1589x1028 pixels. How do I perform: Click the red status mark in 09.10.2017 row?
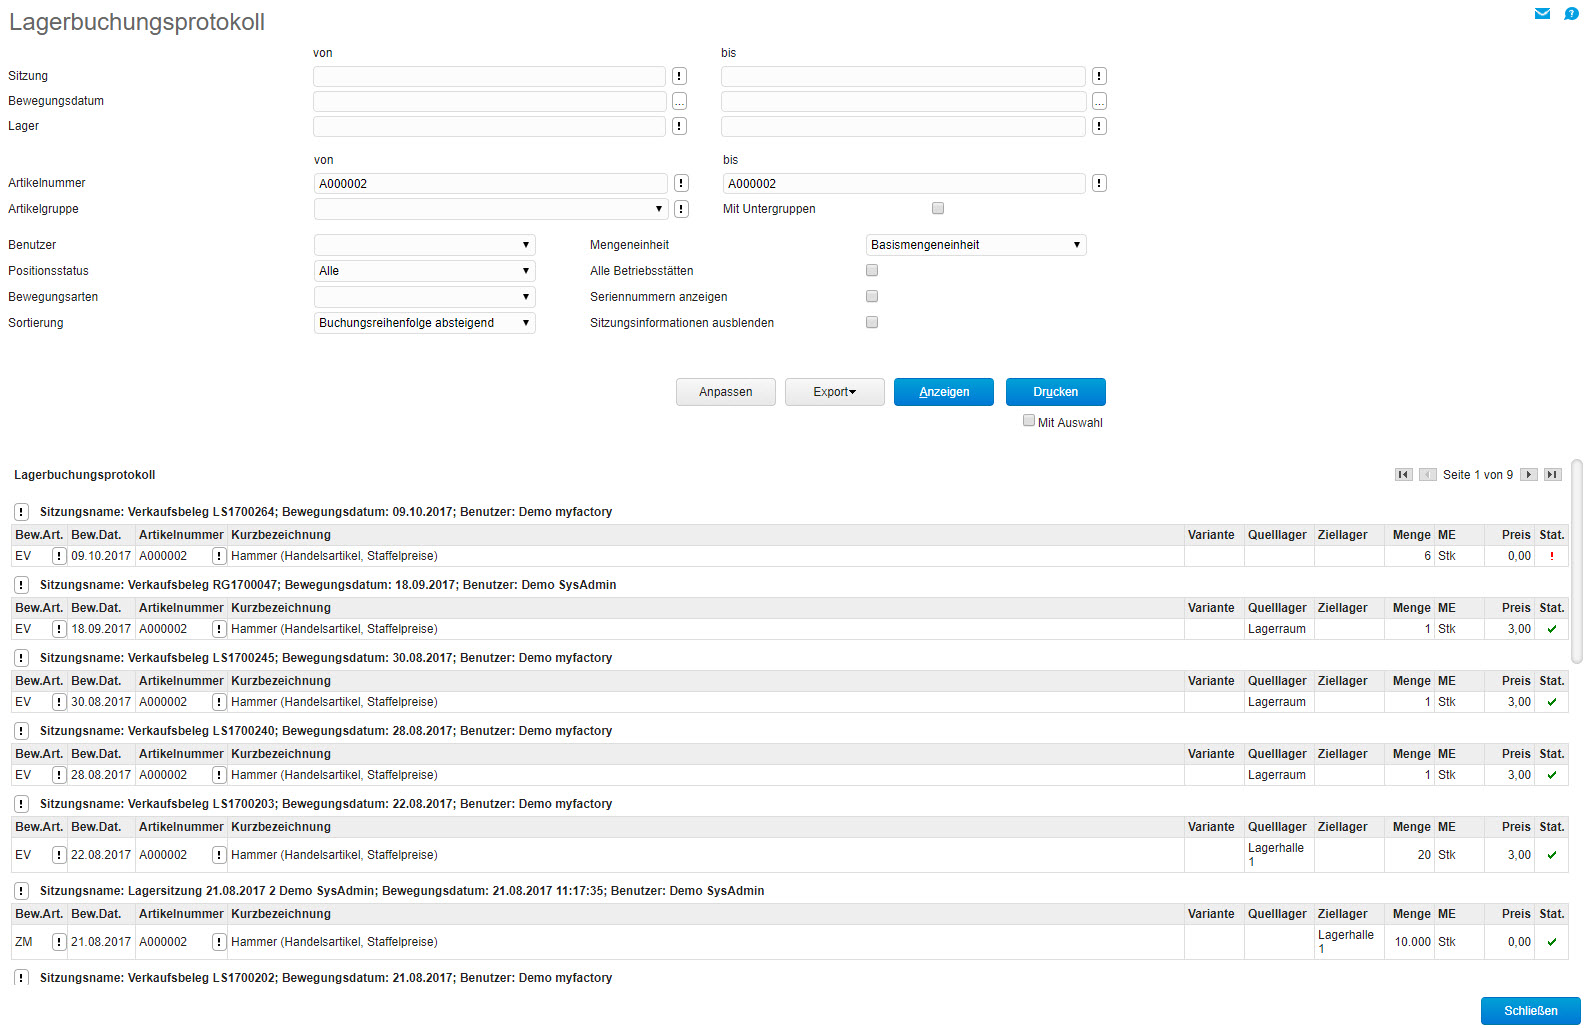click(x=1552, y=556)
